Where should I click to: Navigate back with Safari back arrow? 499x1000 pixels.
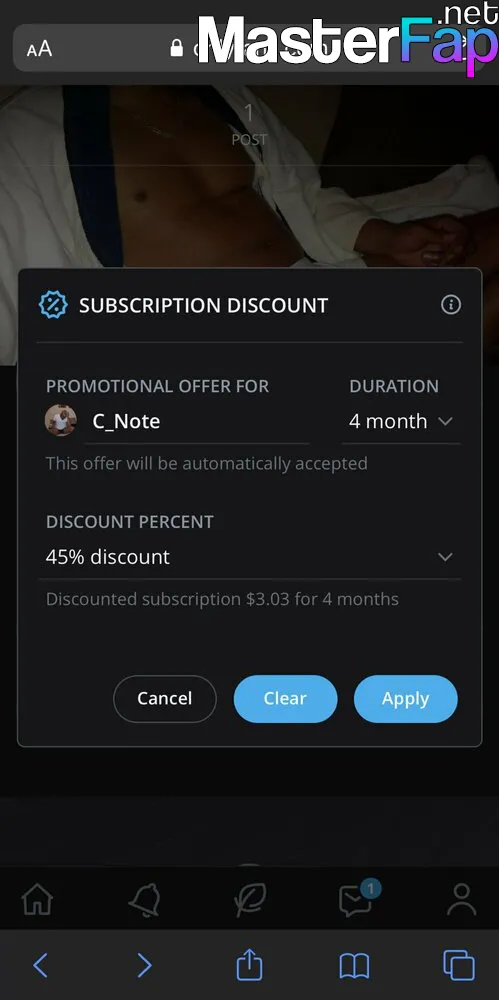[40, 966]
